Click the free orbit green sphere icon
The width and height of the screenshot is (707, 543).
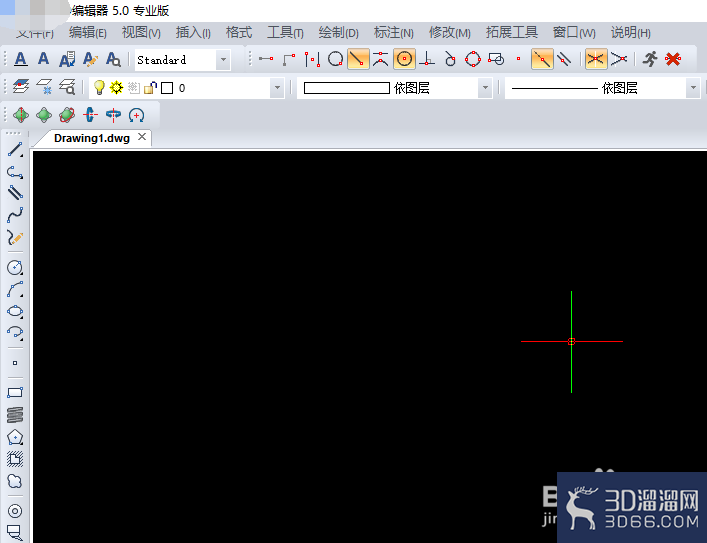pos(44,115)
